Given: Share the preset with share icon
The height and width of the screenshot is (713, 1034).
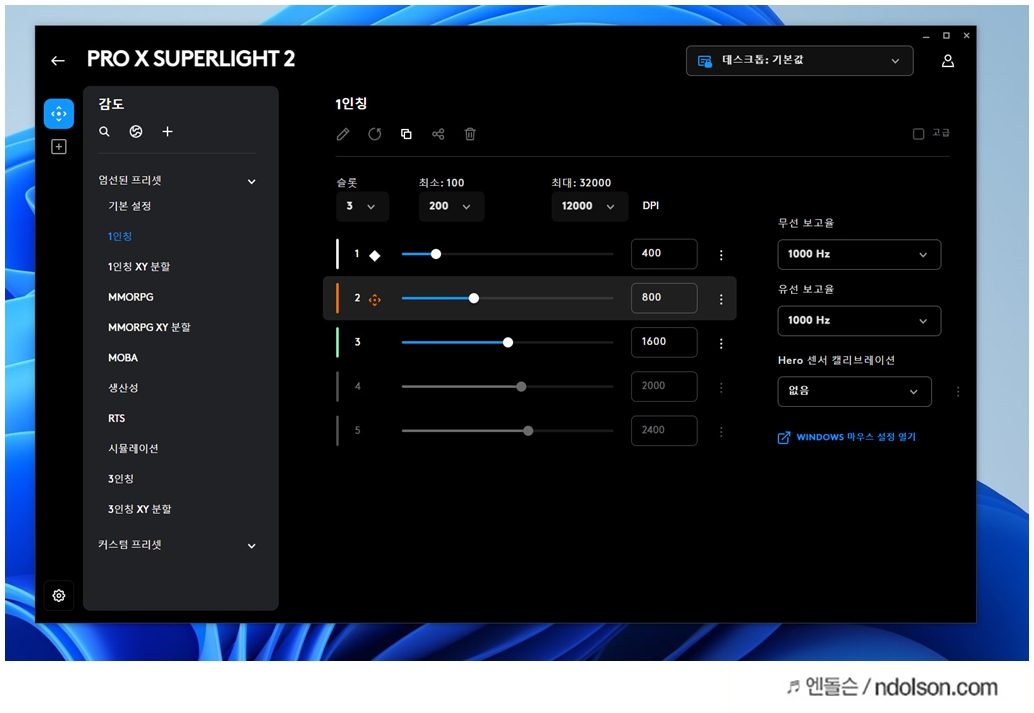Looking at the screenshot, I should coord(438,135).
